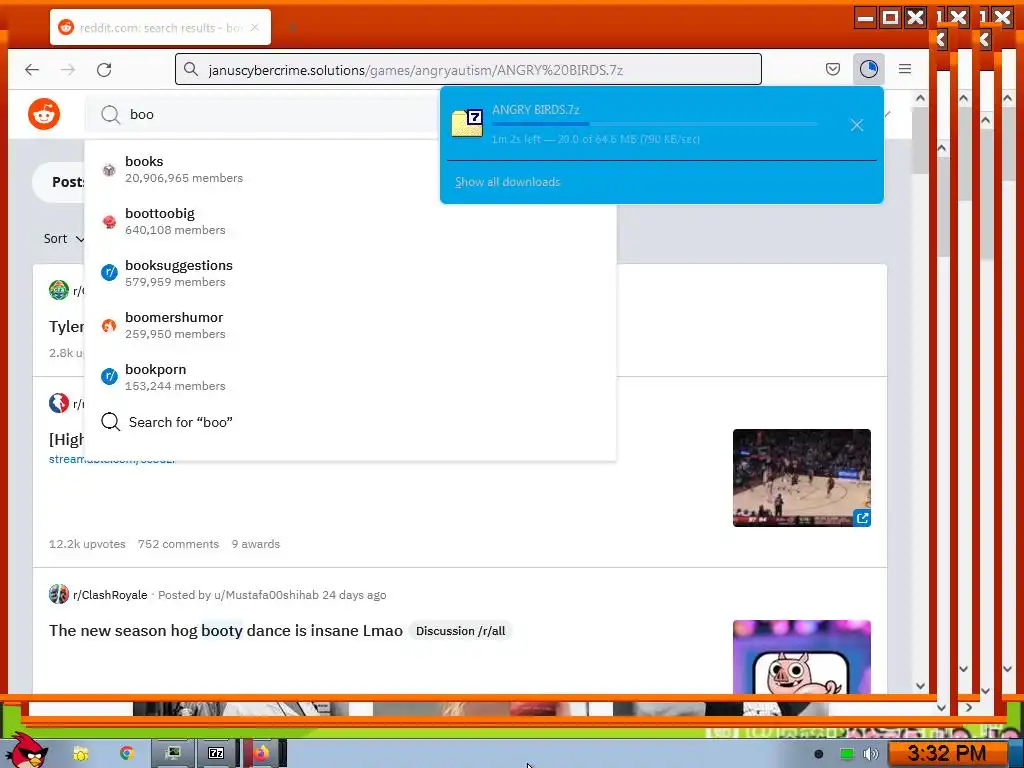Open the basketball highlight video thumbnail
Image resolution: width=1024 pixels, height=768 pixels.
(x=801, y=477)
